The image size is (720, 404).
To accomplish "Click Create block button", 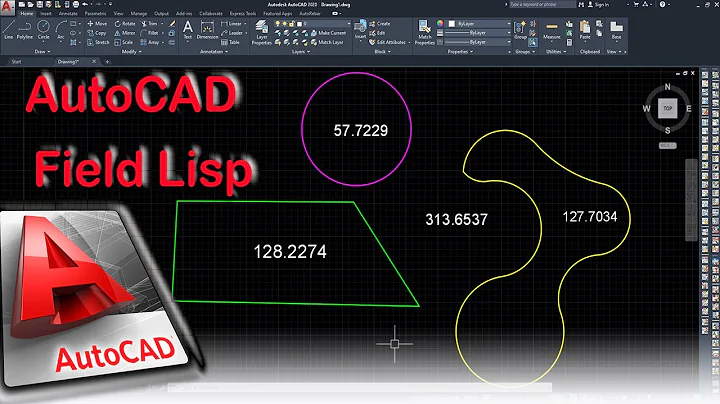I will click(380, 23).
